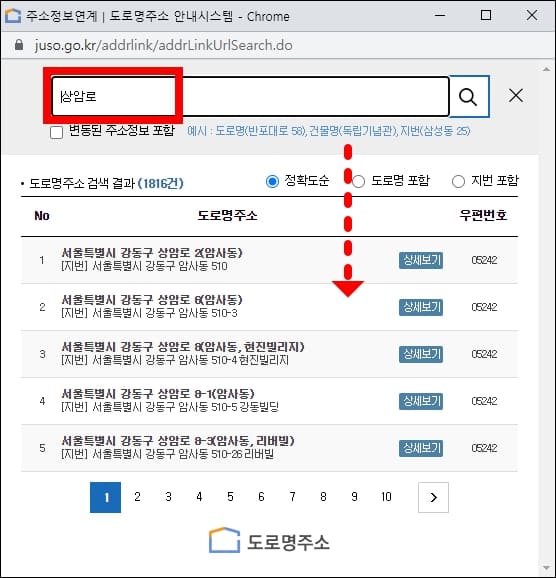556x578 pixels.
Task: Go to next page with arrow button
Action: point(433,497)
